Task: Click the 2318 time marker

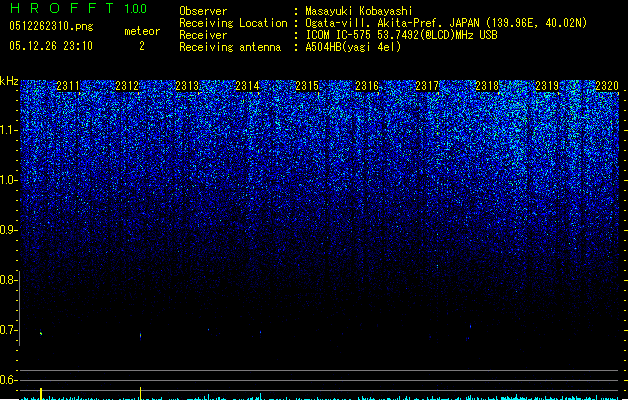Action: click(487, 85)
